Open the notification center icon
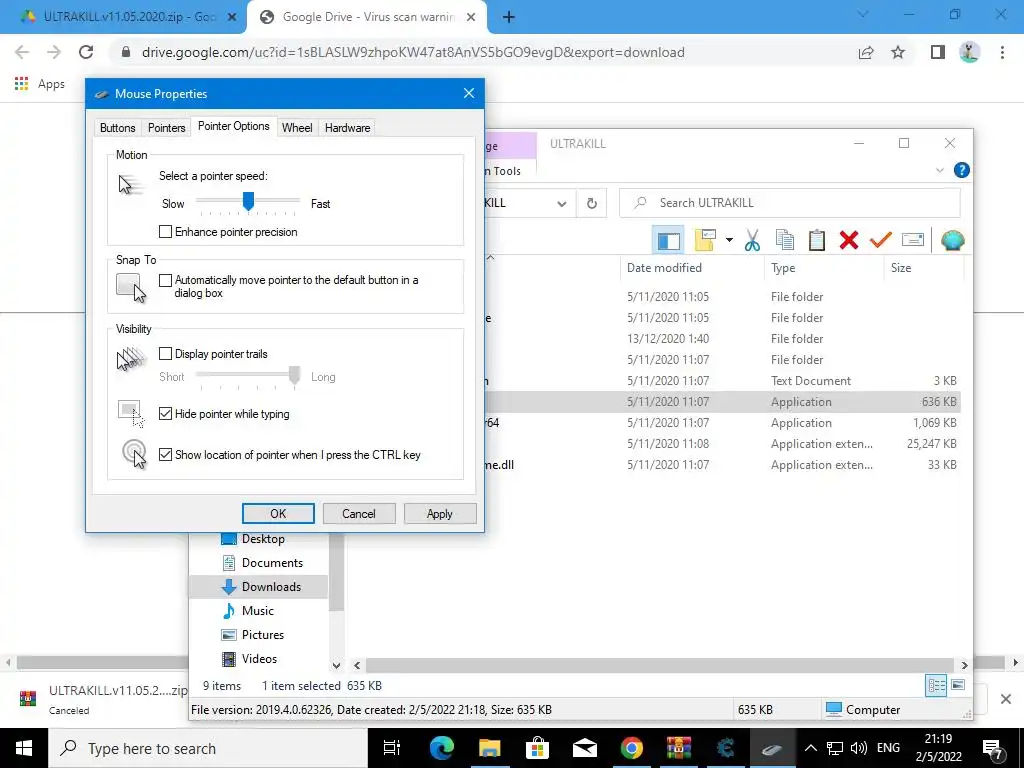The height and width of the screenshot is (768, 1024). 994,748
